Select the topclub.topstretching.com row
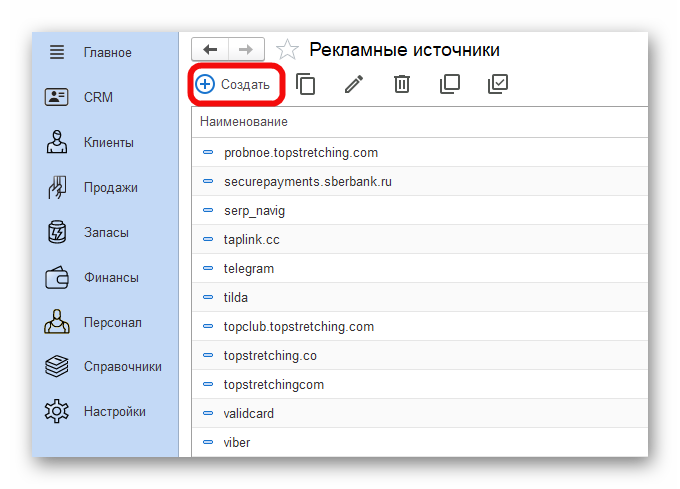The height and width of the screenshot is (489, 680). pos(420,326)
